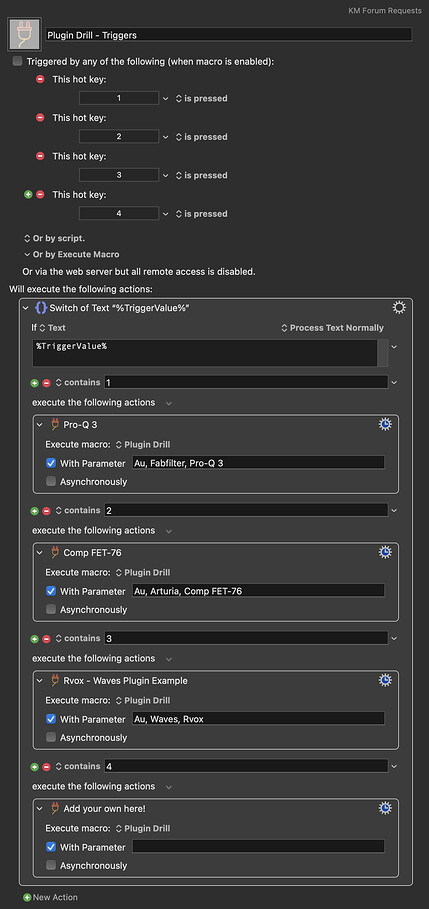Click the macro plug icon thumbnail

[x=24, y=34]
